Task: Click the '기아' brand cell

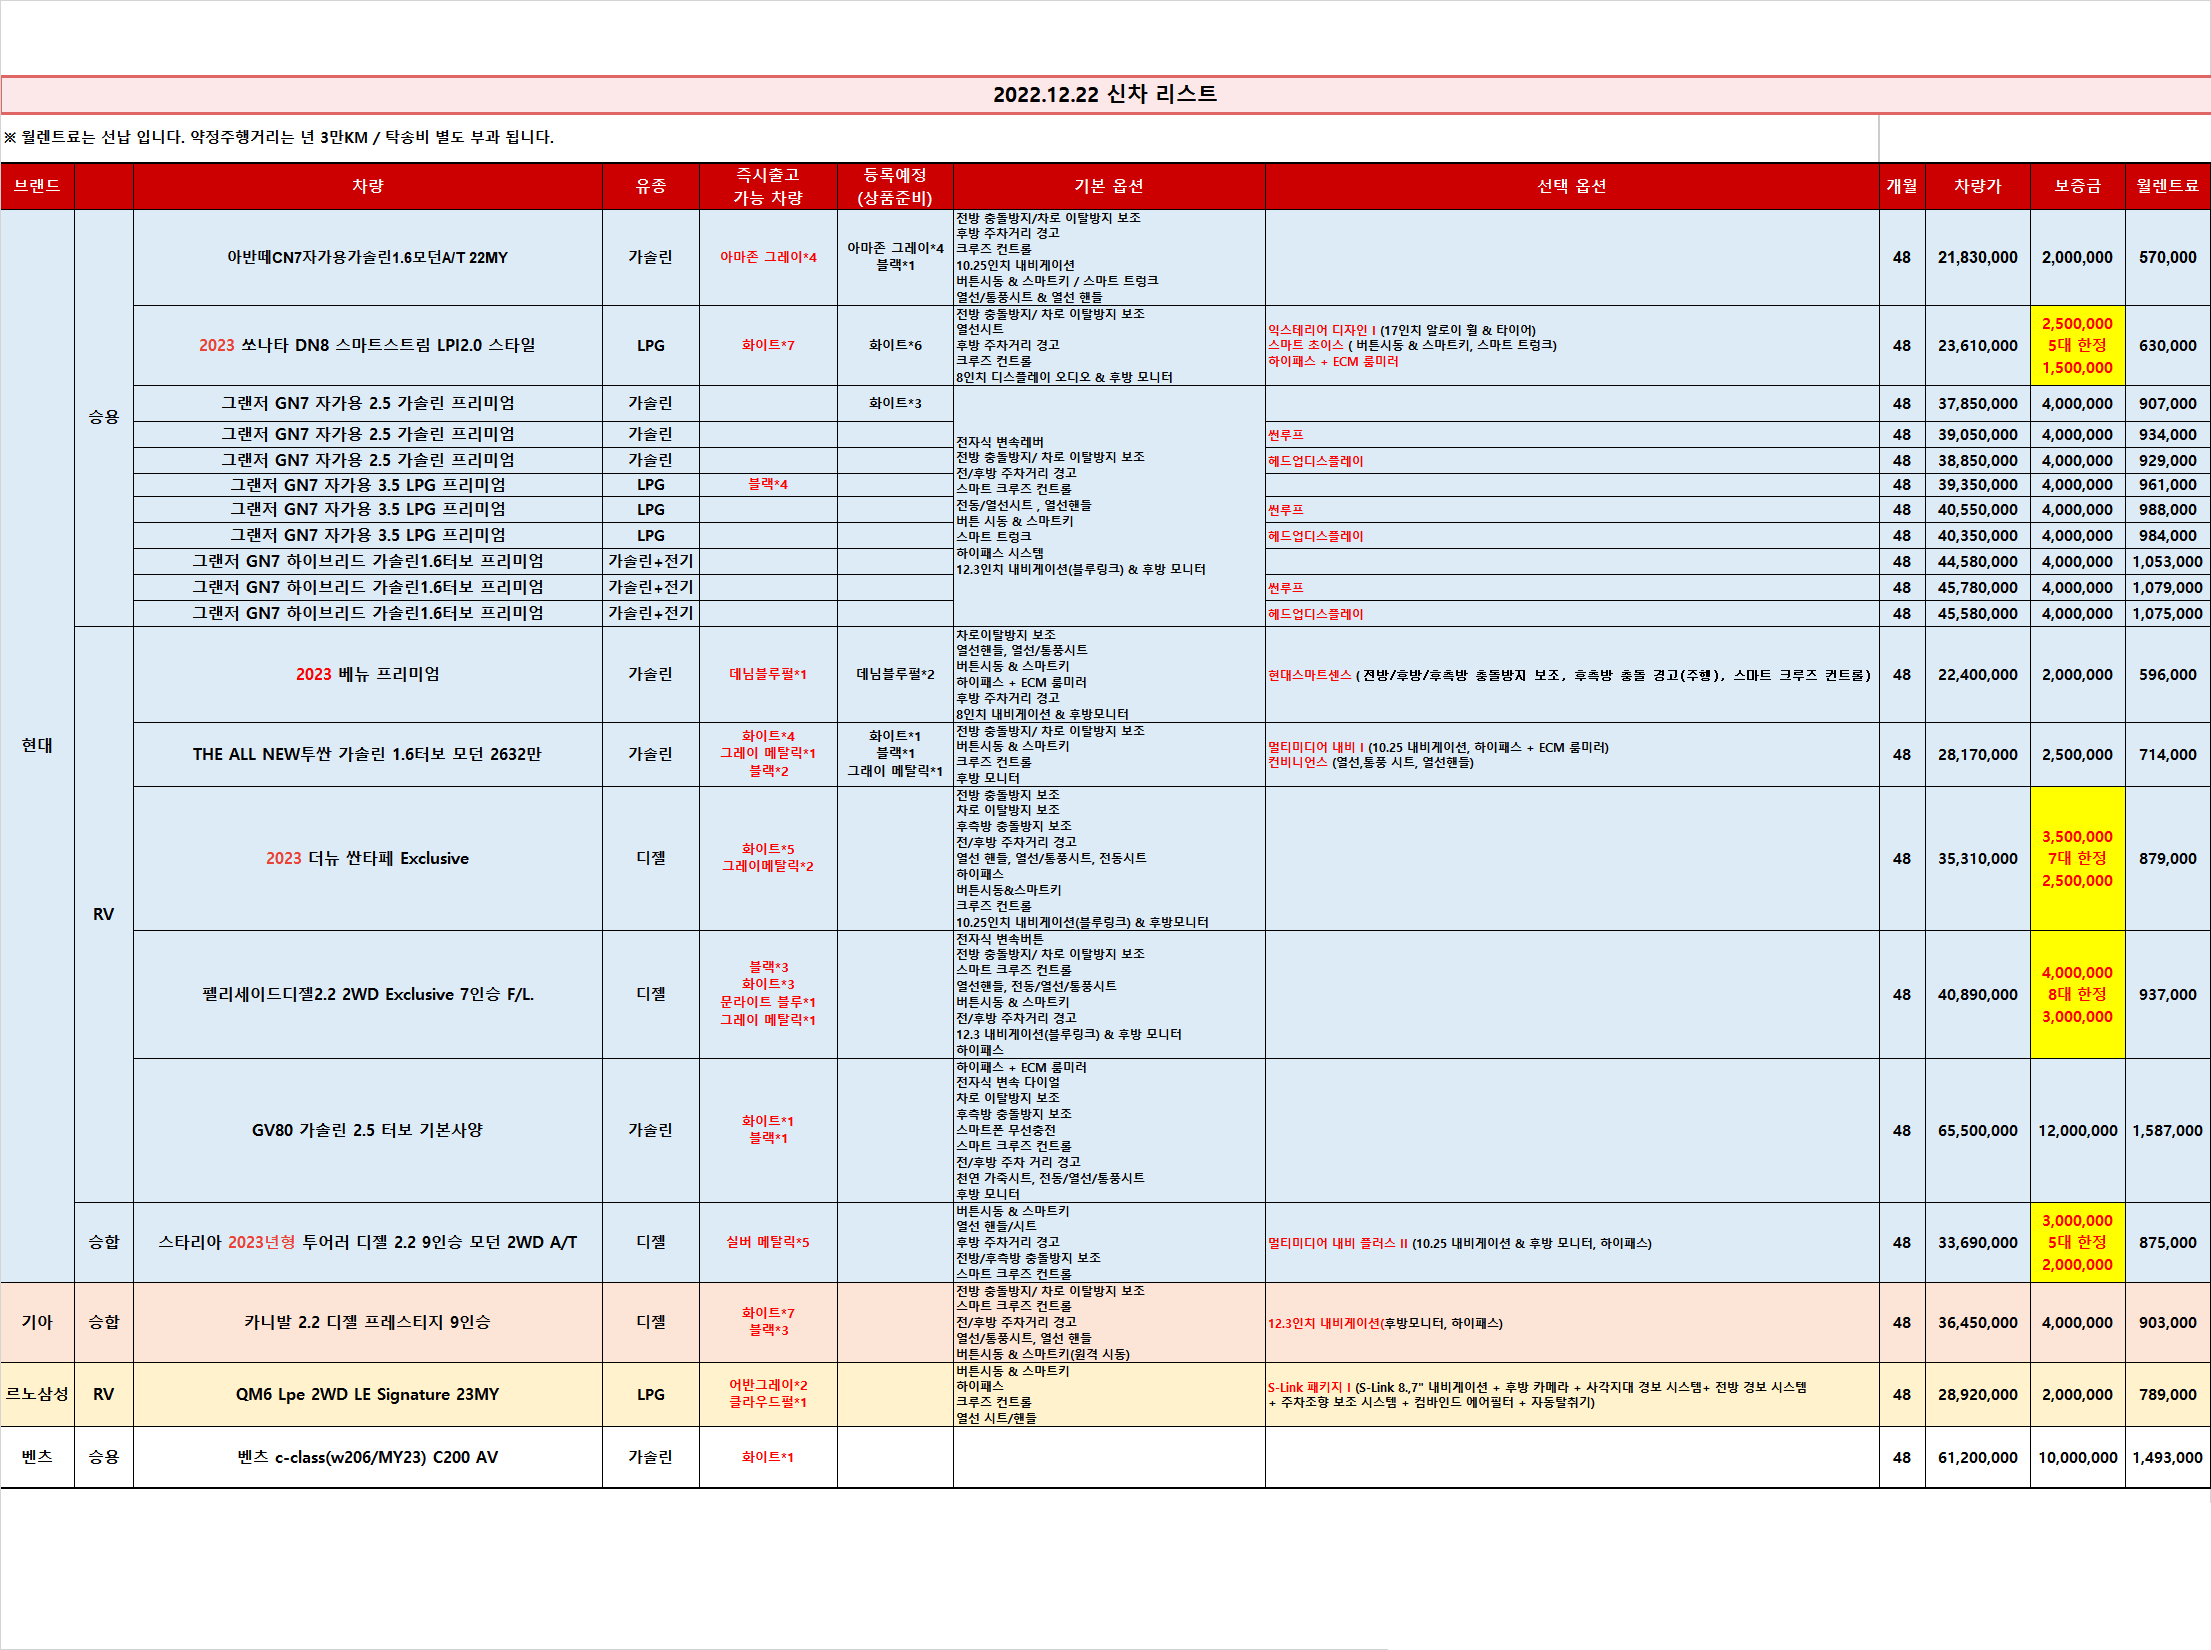Action: tap(37, 1322)
